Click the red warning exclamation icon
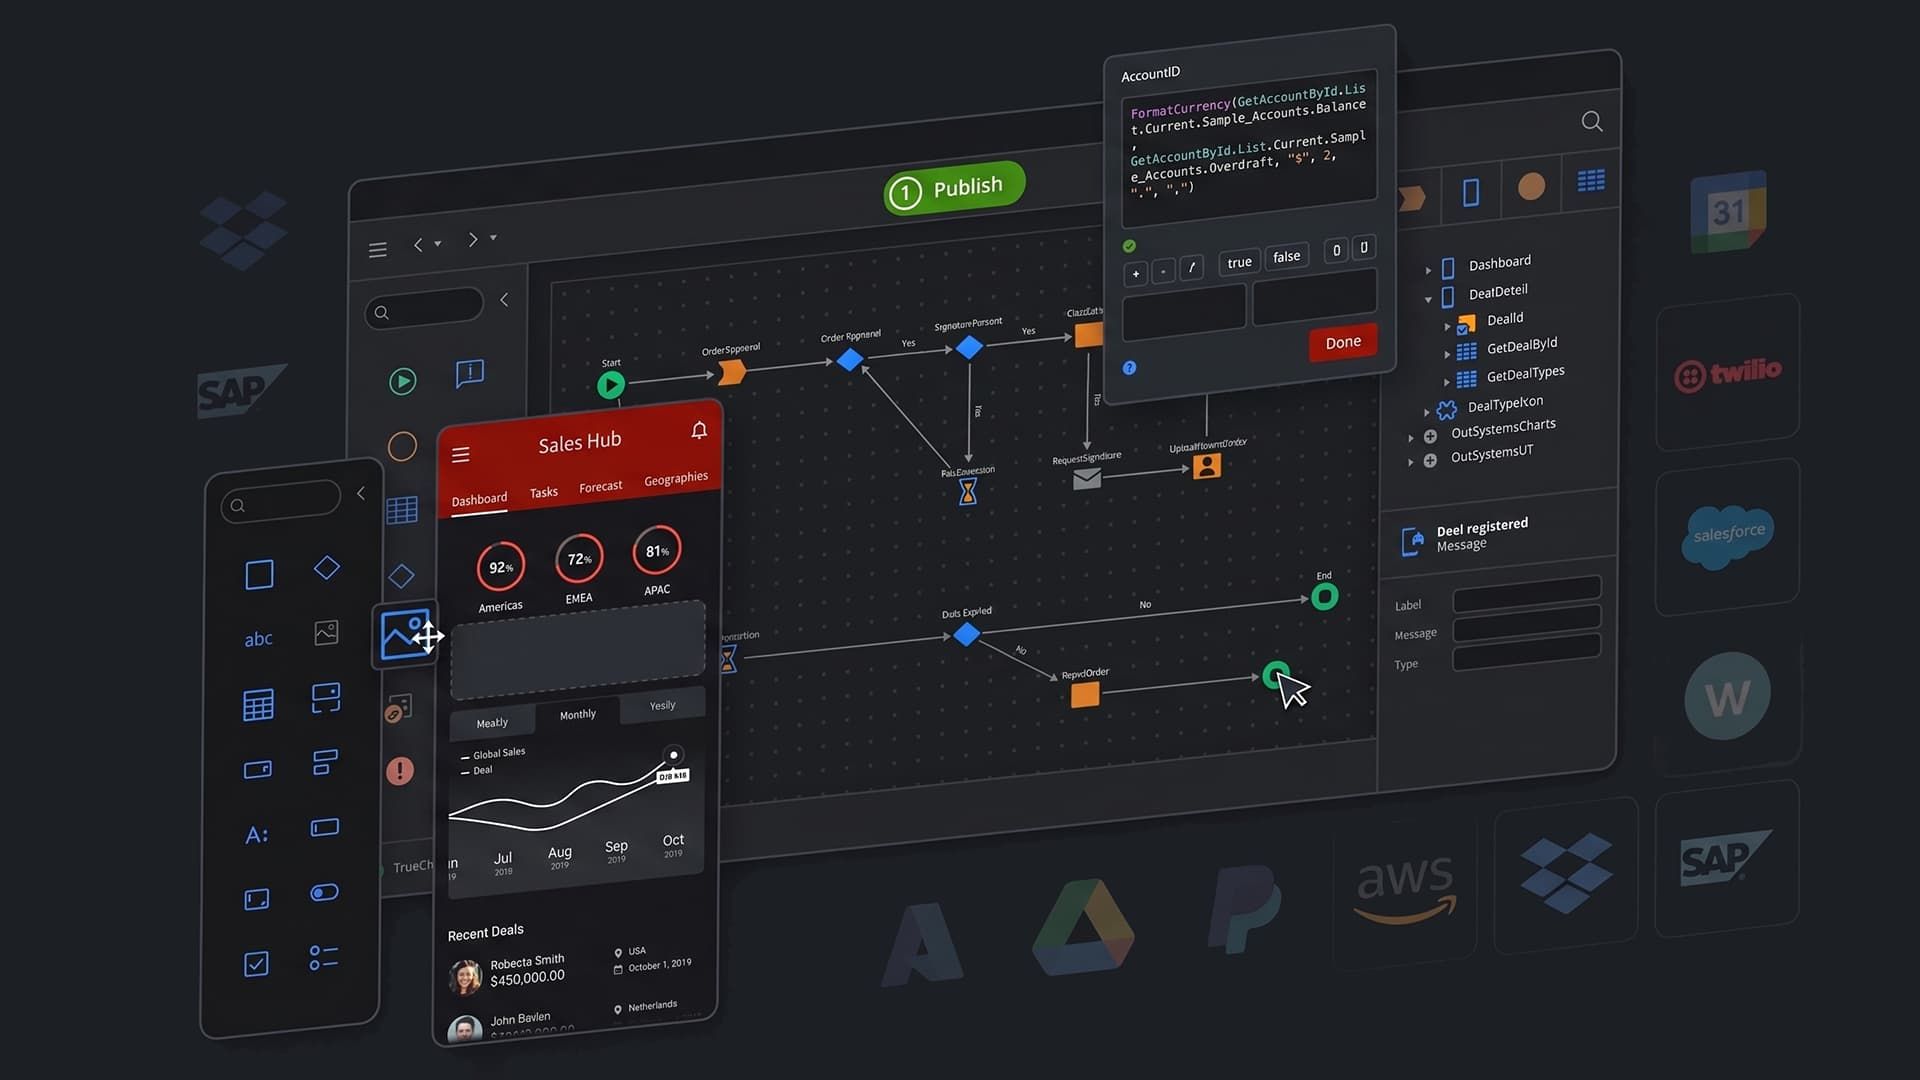 [400, 770]
